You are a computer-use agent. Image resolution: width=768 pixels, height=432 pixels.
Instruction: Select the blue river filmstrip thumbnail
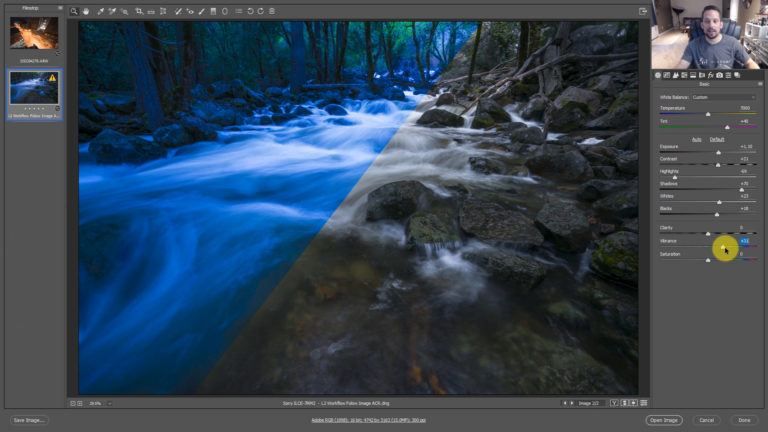(x=34, y=88)
